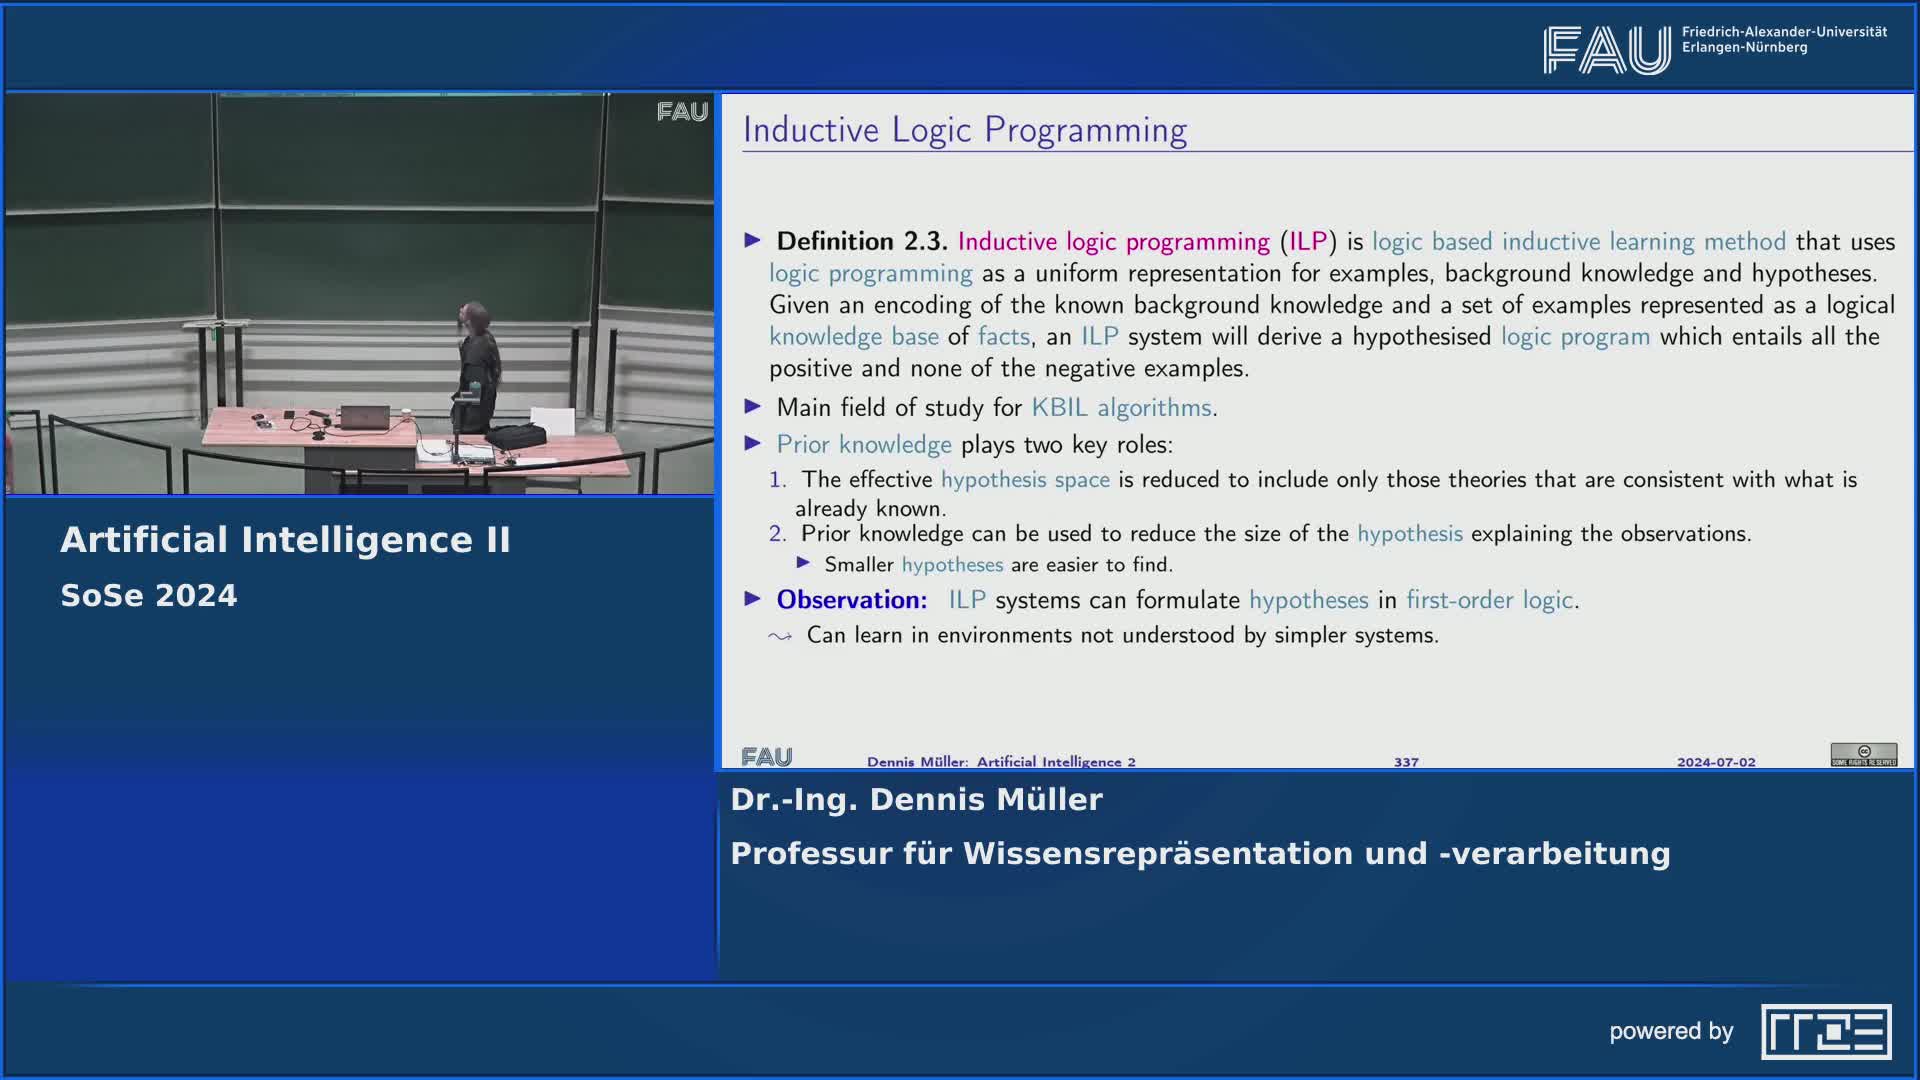Click the squiggly arrow before 'Can learn'
This screenshot has height=1080, width=1920.
[x=780, y=636]
